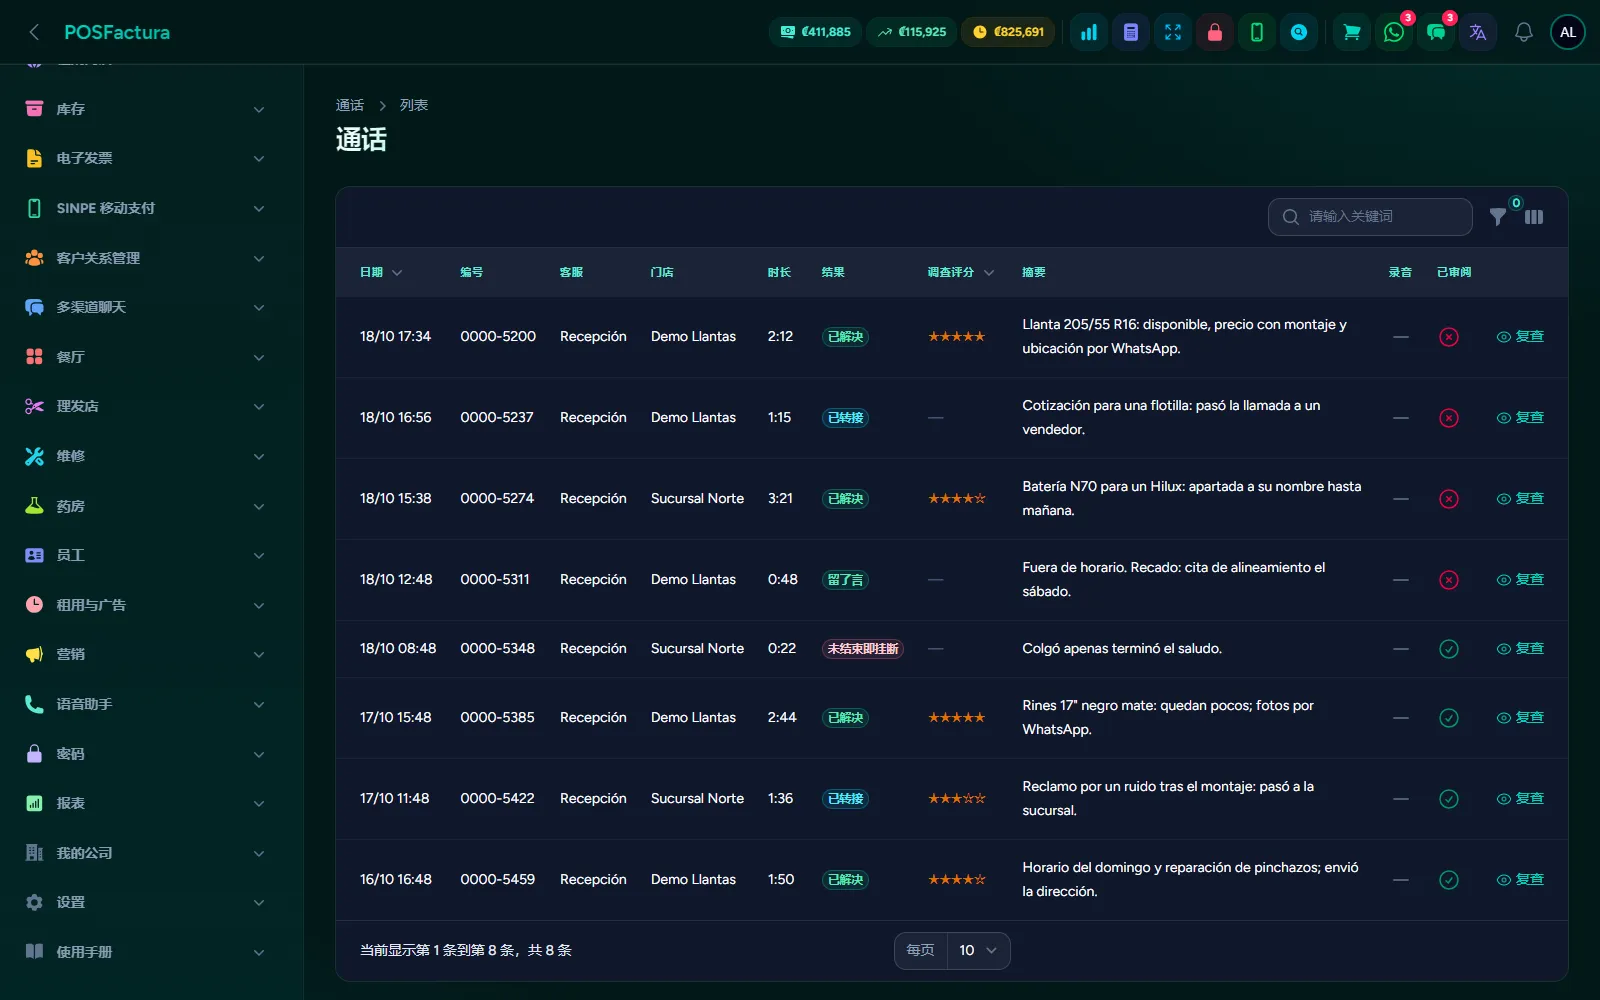The image size is (1600, 1000).
Task: Click the 未结束即挂断 status badge
Action: coord(863,649)
